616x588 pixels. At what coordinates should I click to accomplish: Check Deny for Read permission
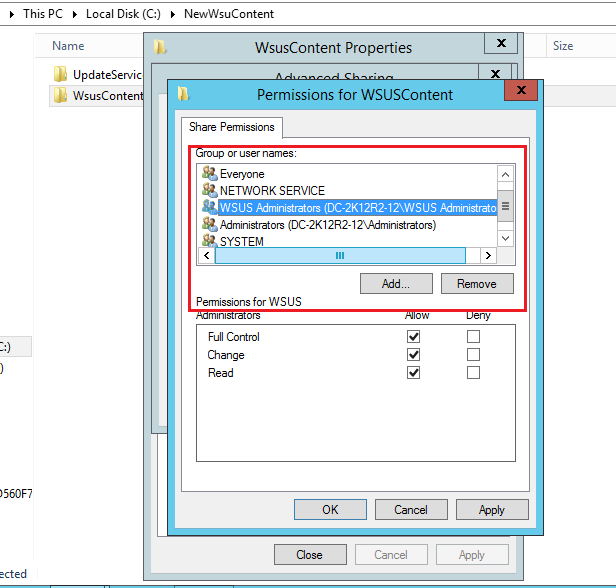[473, 372]
